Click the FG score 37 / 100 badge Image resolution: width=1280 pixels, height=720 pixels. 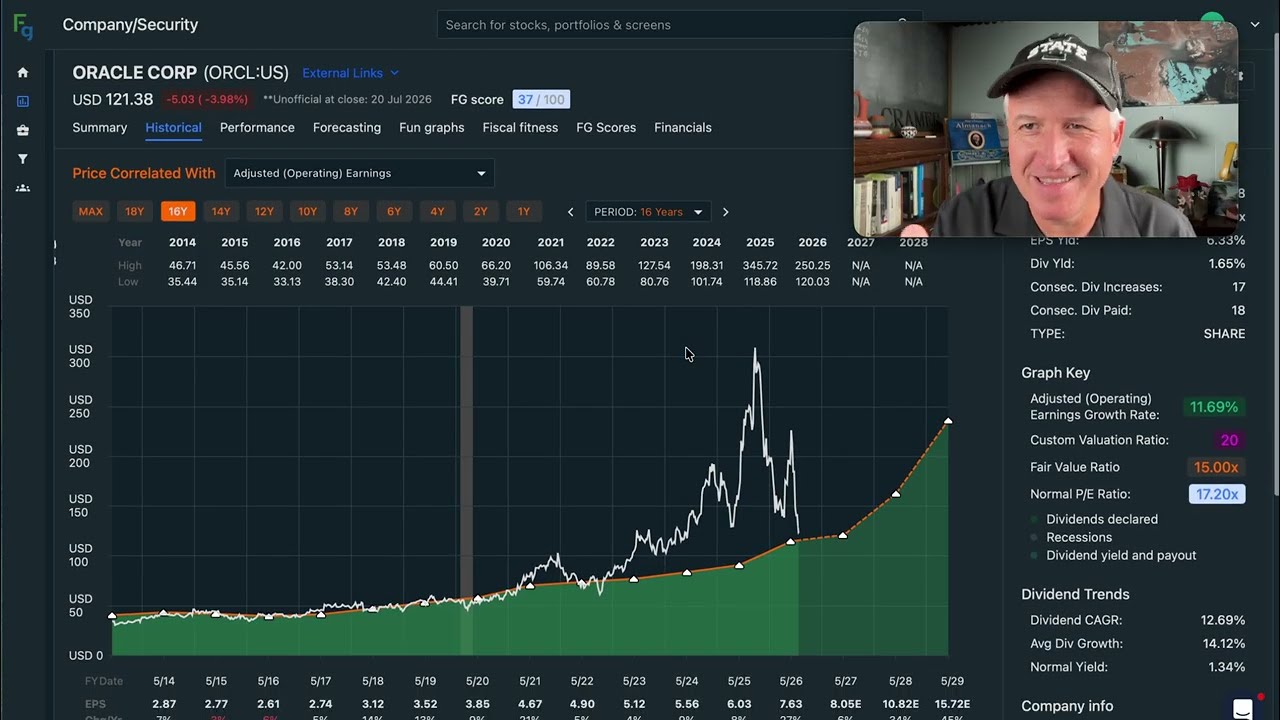(x=541, y=99)
